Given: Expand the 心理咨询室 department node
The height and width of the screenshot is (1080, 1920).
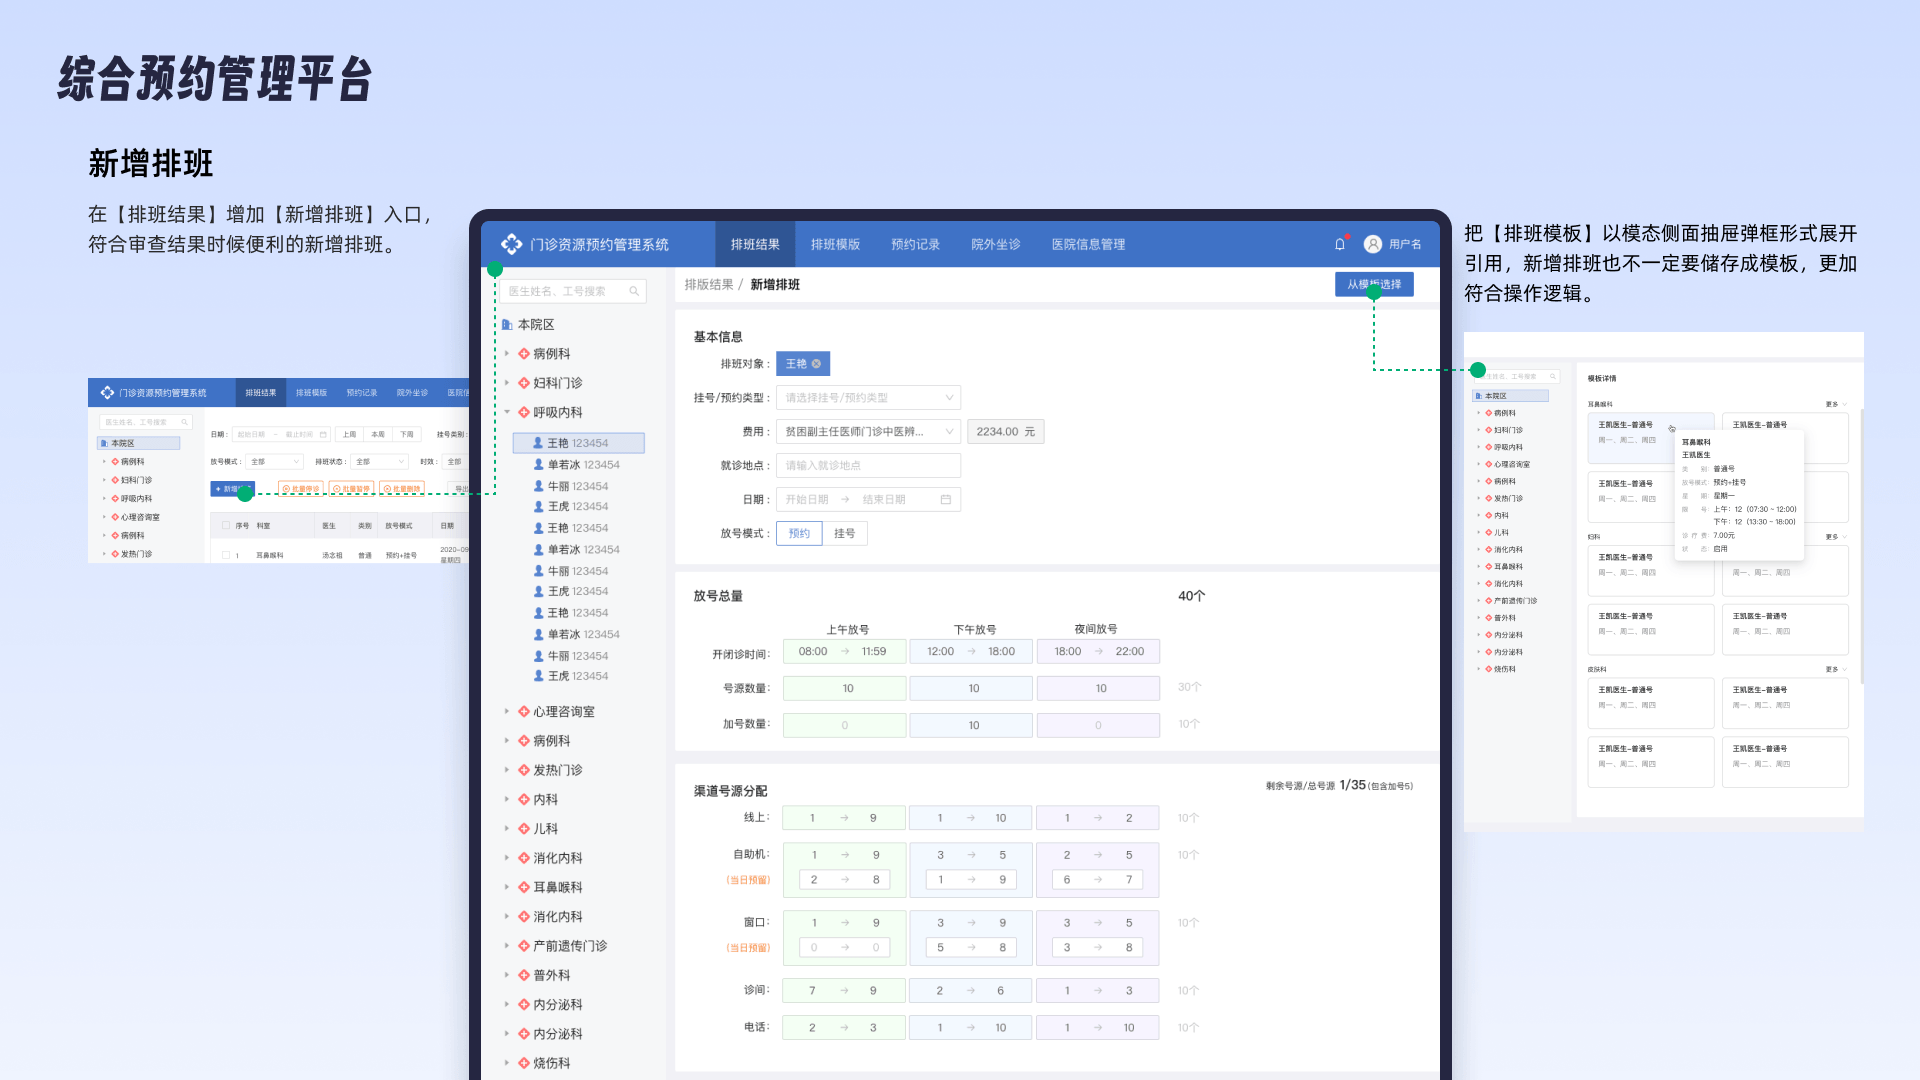Looking at the screenshot, I should [x=507, y=712].
